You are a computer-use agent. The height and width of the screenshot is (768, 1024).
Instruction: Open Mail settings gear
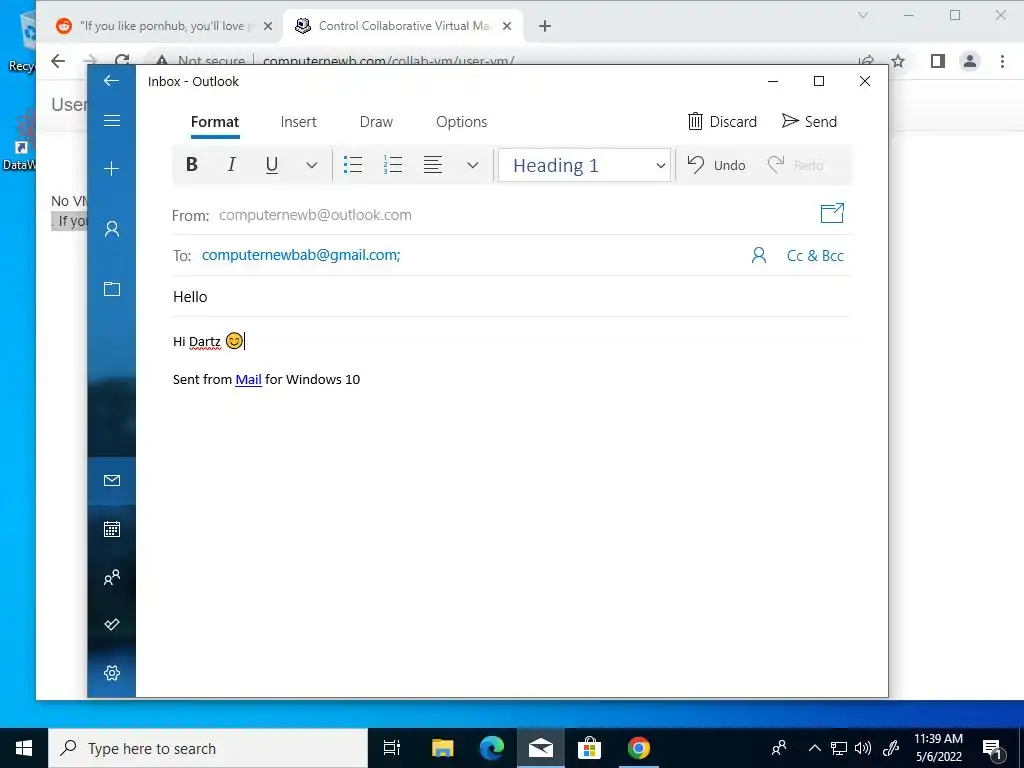pos(112,673)
